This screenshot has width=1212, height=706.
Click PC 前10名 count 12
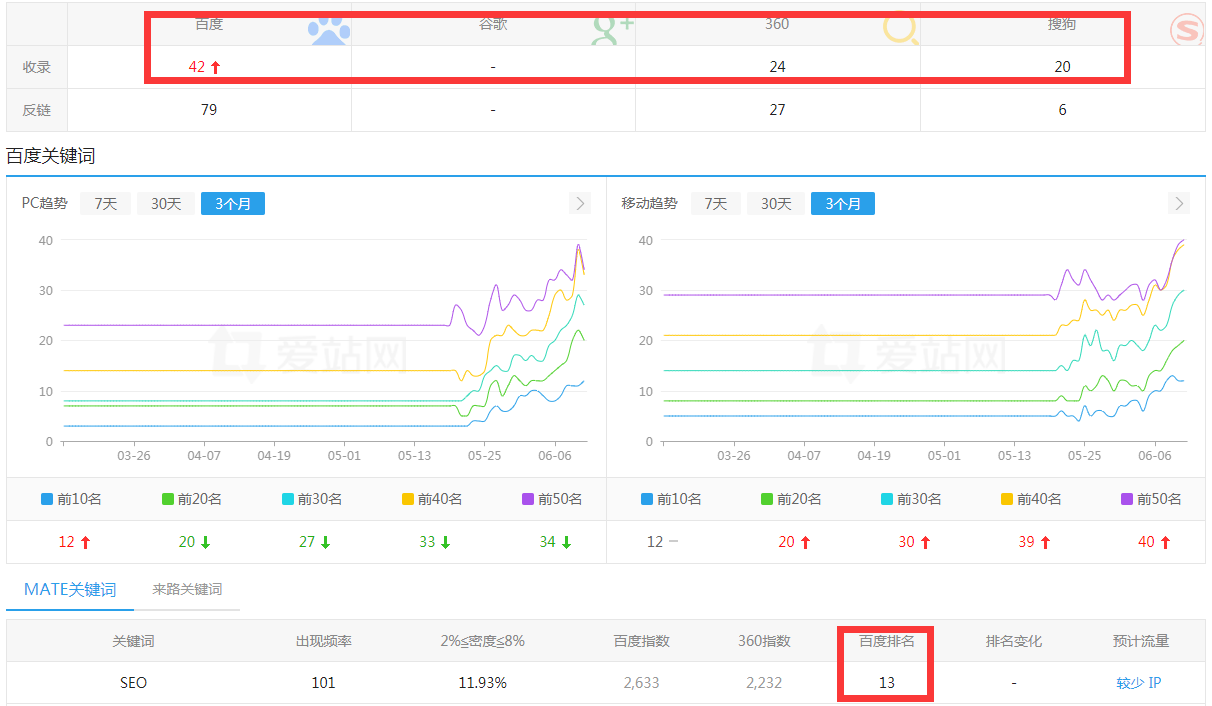click(x=67, y=542)
